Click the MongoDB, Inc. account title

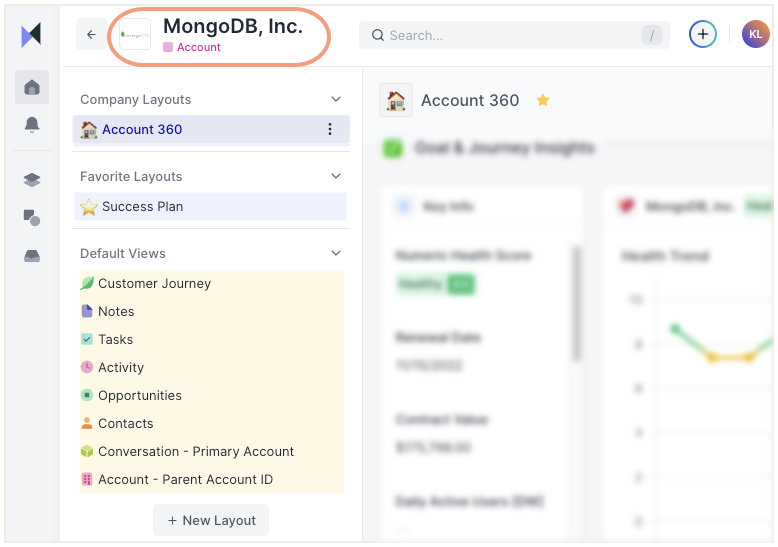233,26
